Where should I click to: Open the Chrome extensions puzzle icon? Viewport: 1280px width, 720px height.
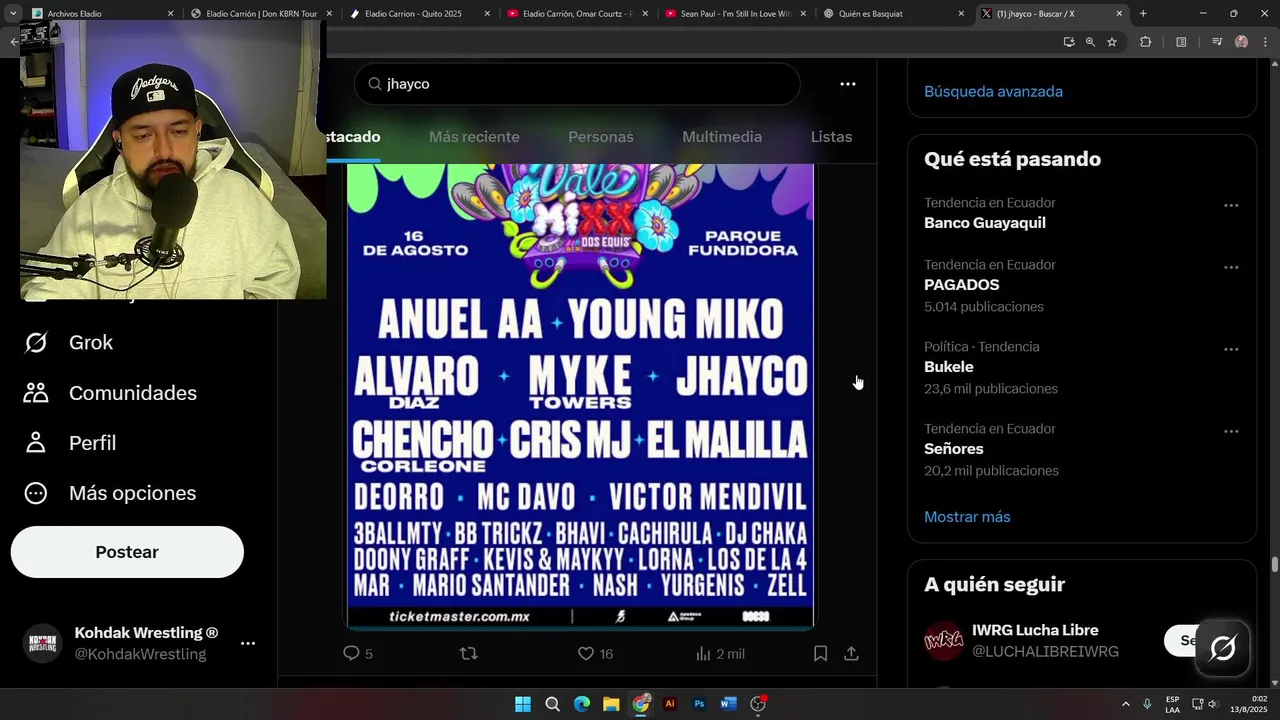(1146, 42)
